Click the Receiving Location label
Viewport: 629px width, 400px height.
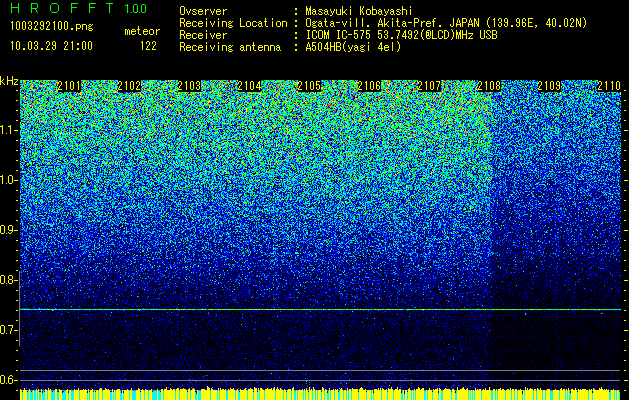233,23
